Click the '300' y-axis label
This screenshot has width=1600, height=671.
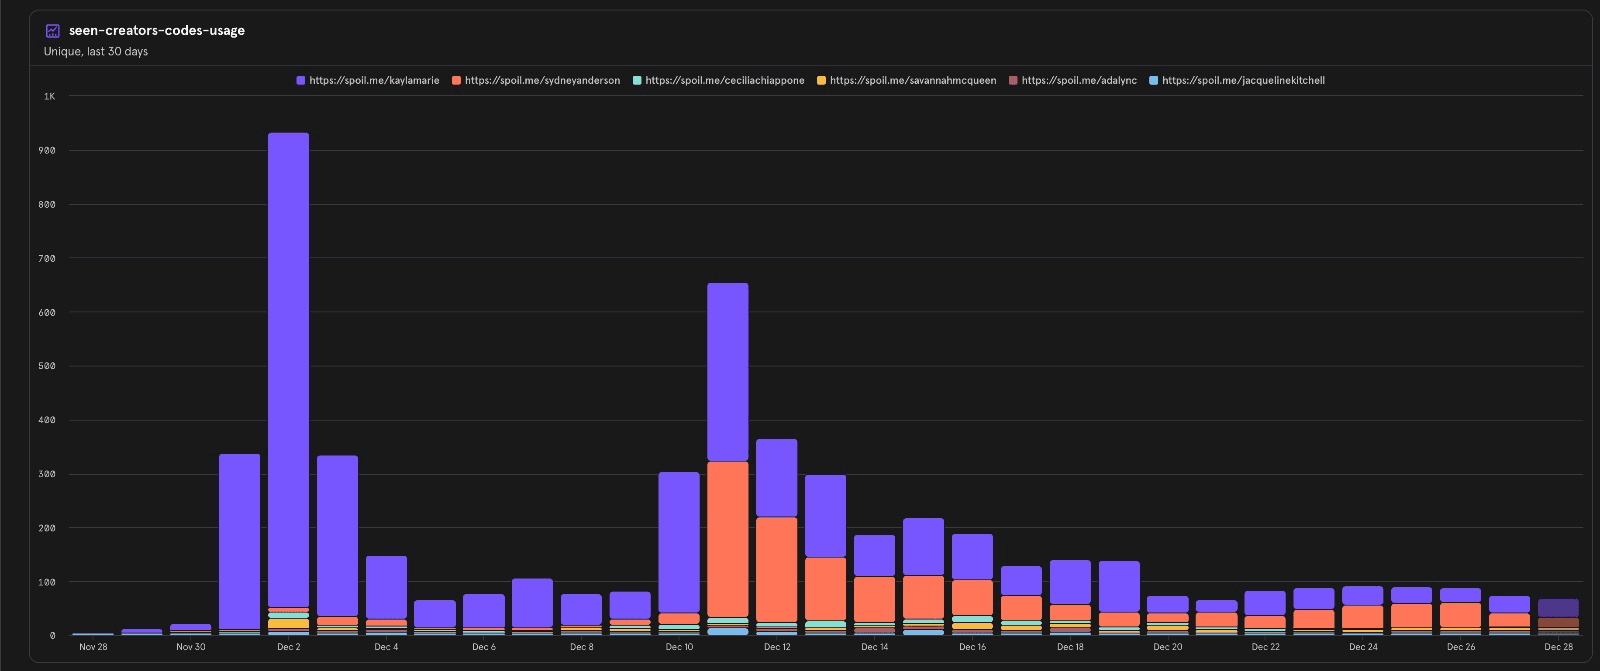(47, 474)
